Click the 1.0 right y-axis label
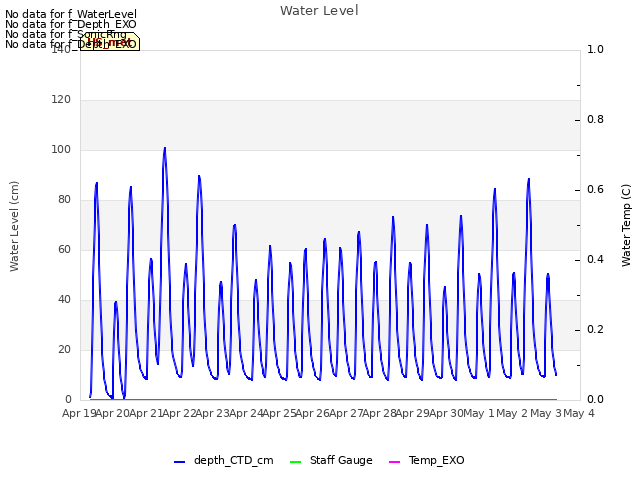This screenshot has height=480, width=640. pos(595,49)
